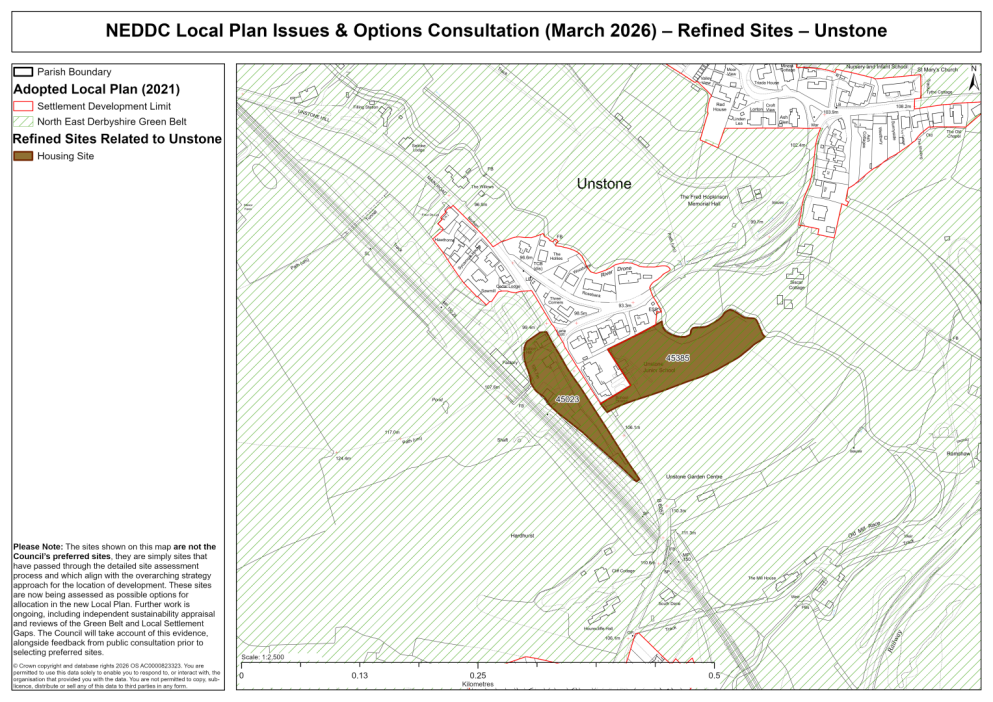Click the green hatched Green Belt legend symbol
The image size is (993, 702).
click(22, 122)
